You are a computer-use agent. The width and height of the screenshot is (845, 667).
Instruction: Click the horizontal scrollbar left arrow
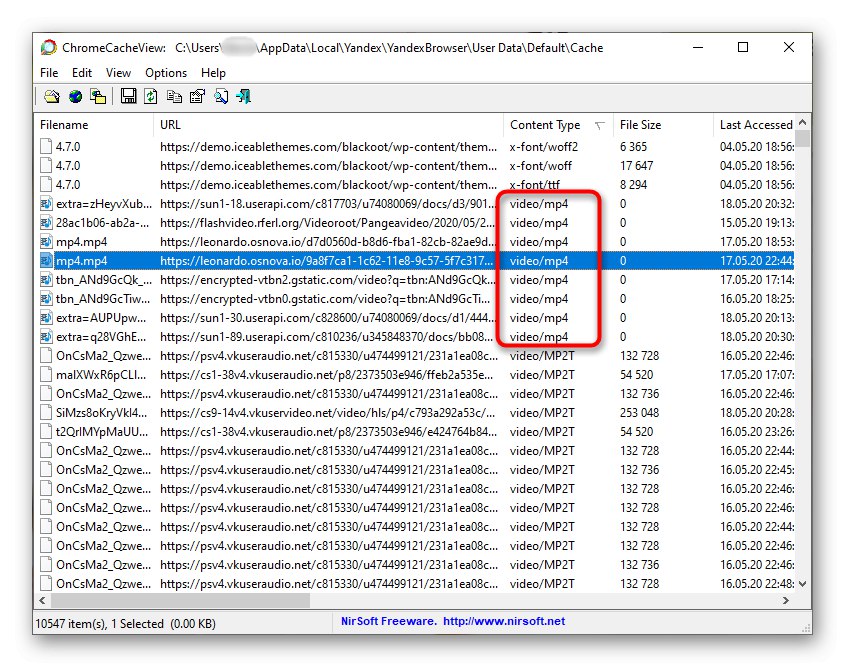pyautogui.click(x=42, y=600)
